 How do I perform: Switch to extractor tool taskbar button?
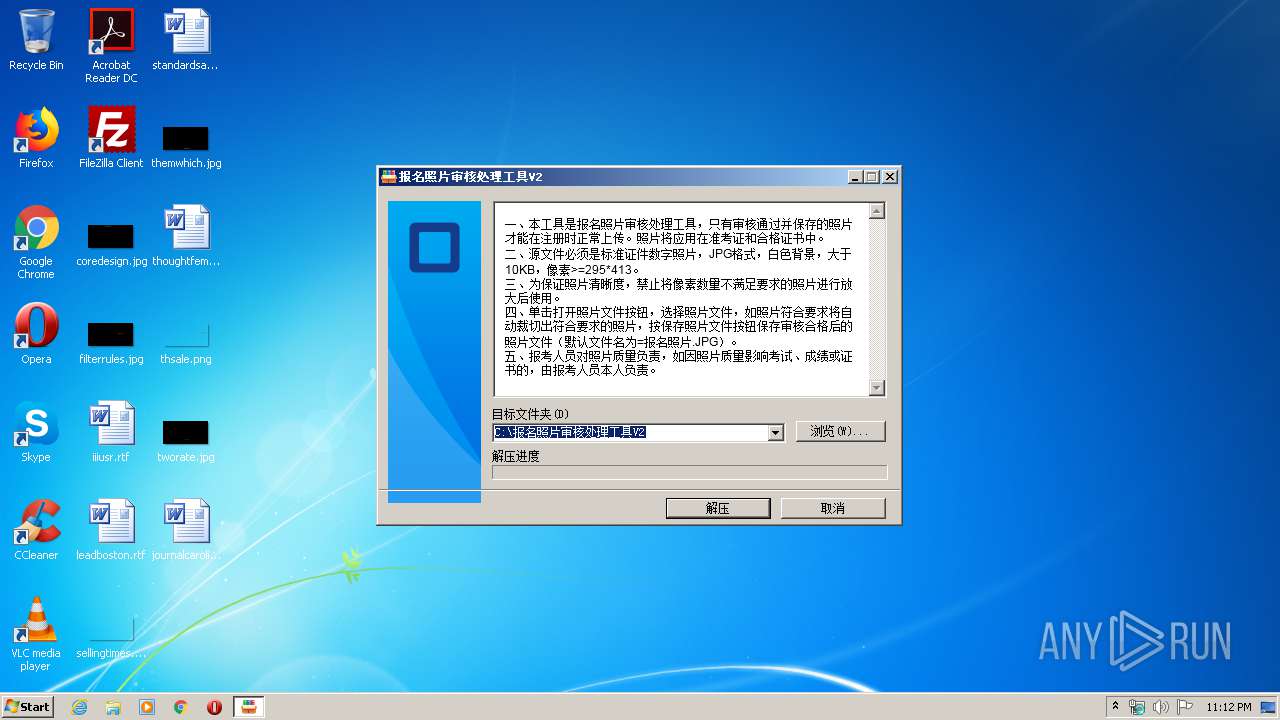coord(249,707)
